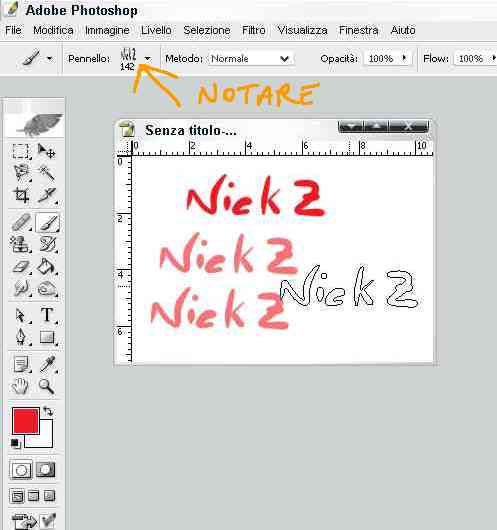The width and height of the screenshot is (497, 530).
Task: Select the Brush tool in toolbox
Action: click(x=48, y=223)
